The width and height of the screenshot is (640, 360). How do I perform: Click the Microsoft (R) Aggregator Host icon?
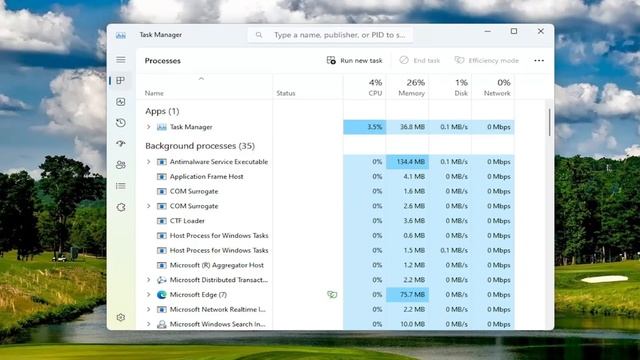(x=162, y=265)
